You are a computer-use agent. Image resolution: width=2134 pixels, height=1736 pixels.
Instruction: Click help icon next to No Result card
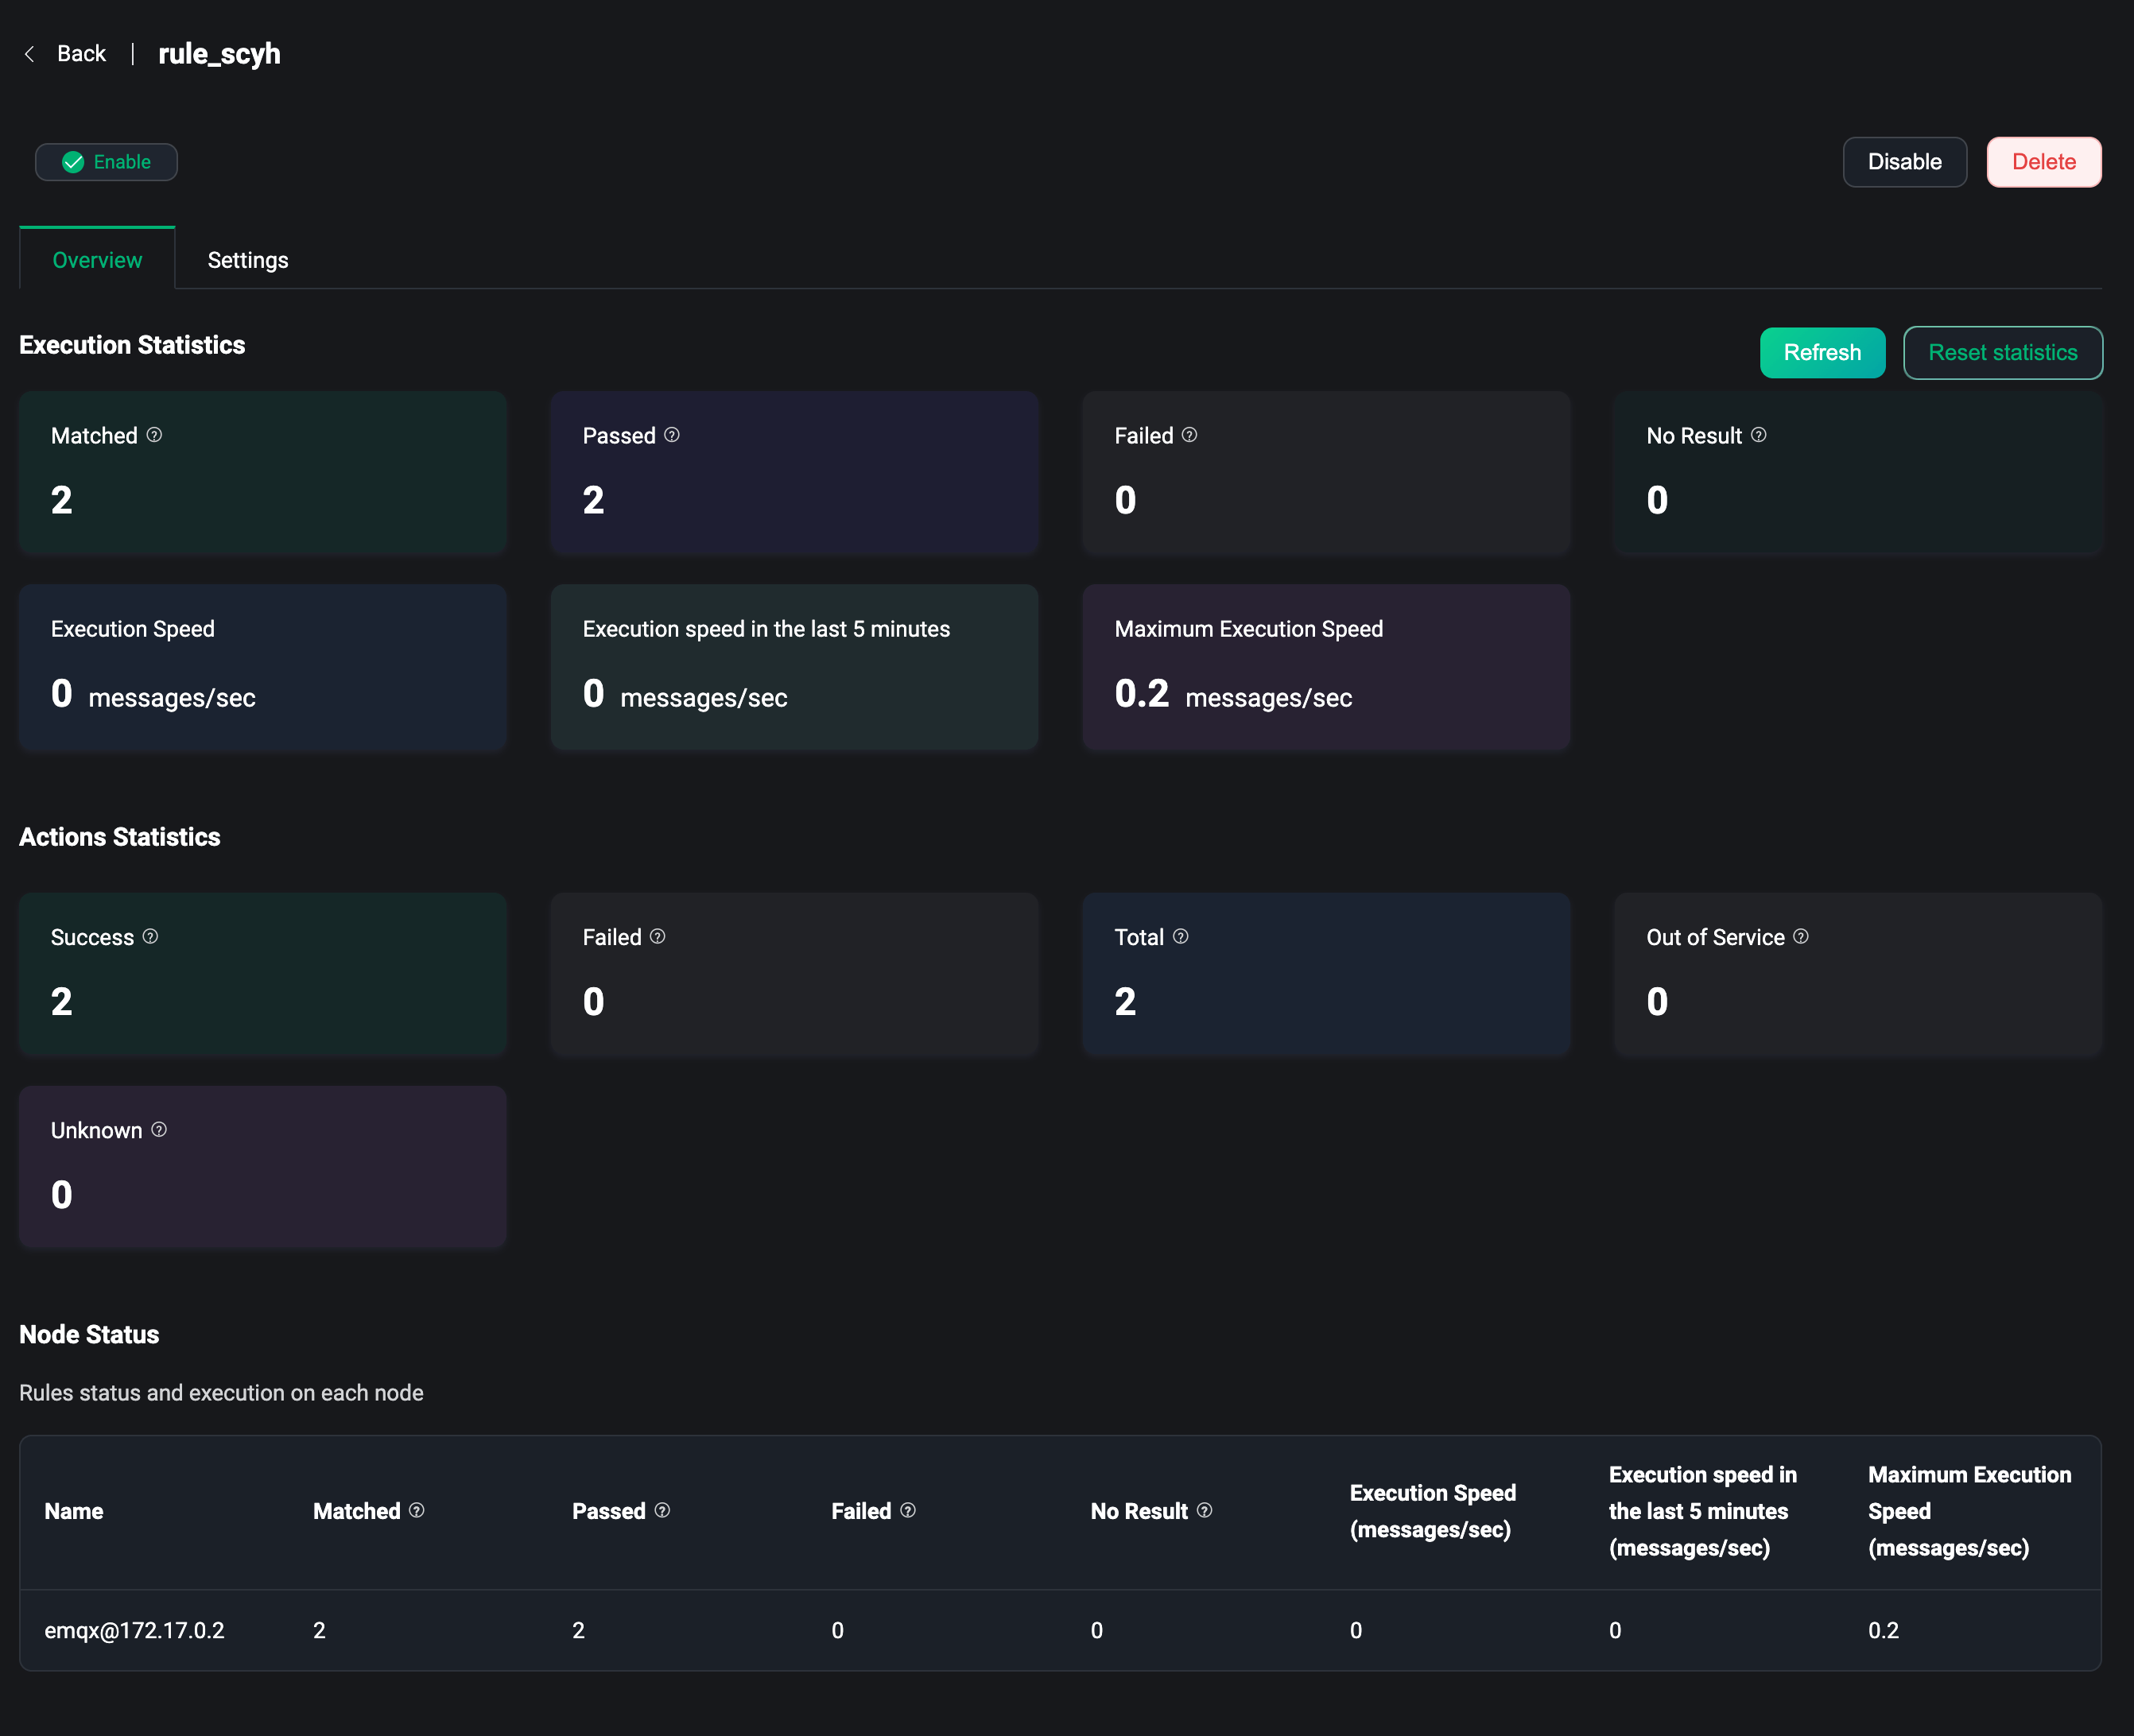(1758, 435)
